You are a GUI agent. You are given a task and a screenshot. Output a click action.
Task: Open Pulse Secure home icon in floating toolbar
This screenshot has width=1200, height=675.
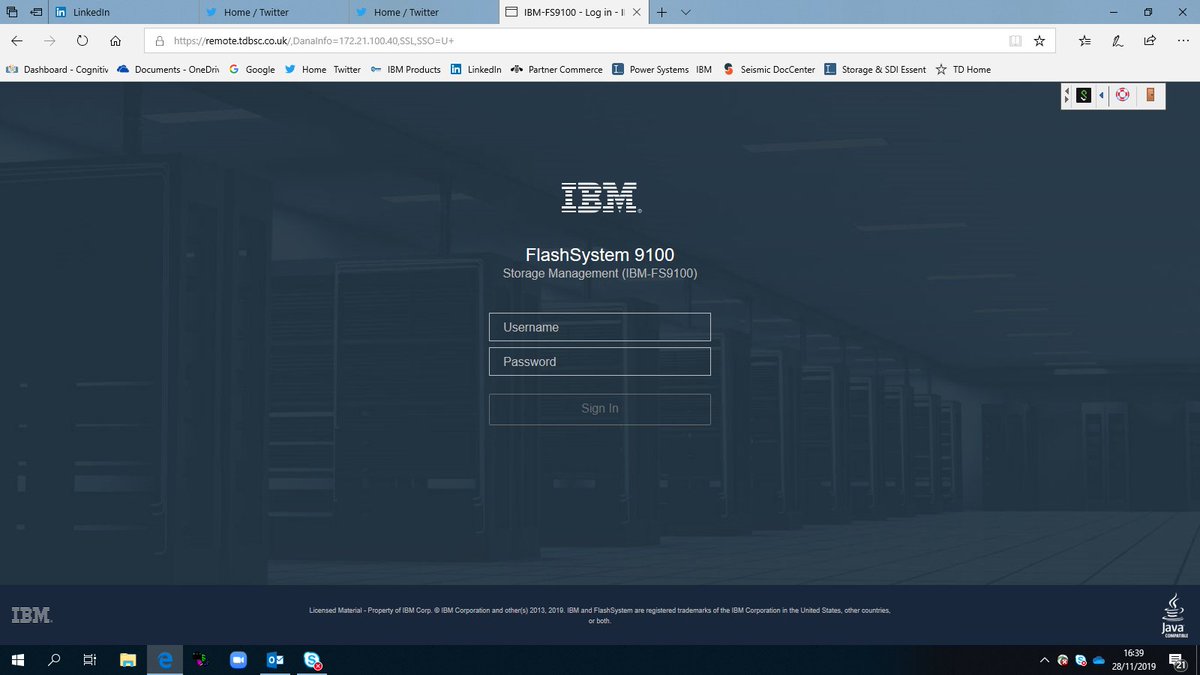pyautogui.click(x=1083, y=96)
